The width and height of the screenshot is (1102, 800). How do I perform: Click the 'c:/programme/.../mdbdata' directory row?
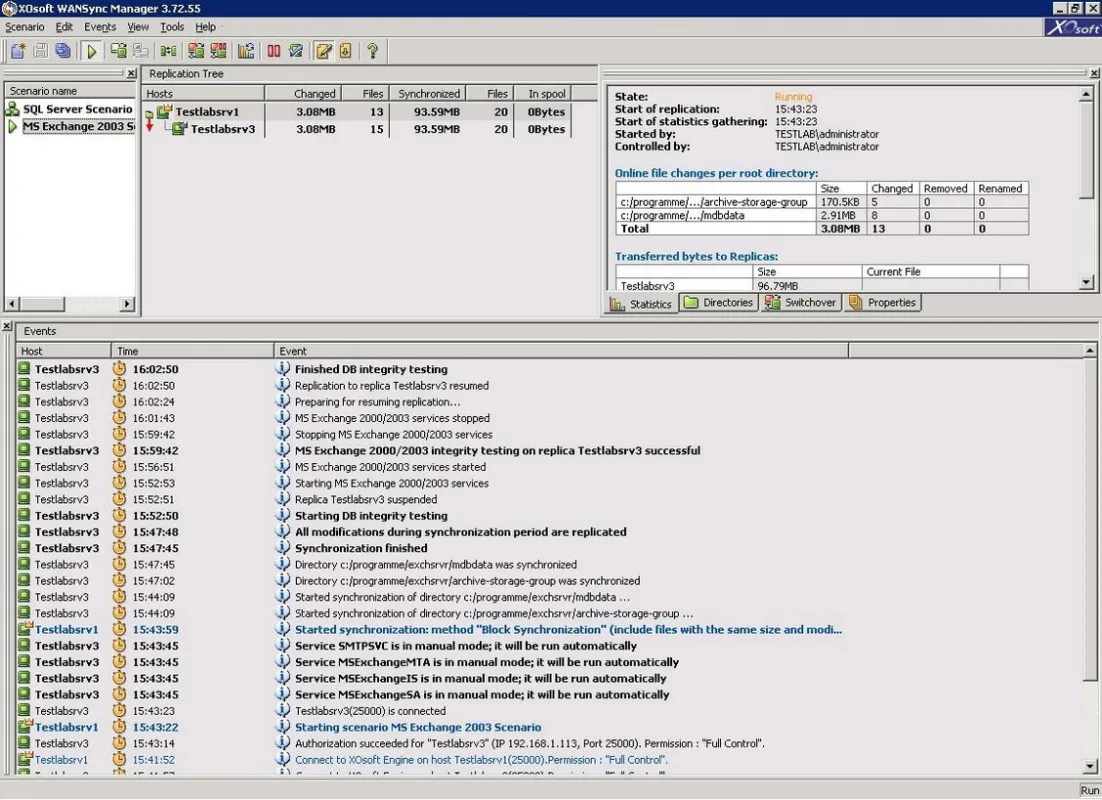coord(822,215)
